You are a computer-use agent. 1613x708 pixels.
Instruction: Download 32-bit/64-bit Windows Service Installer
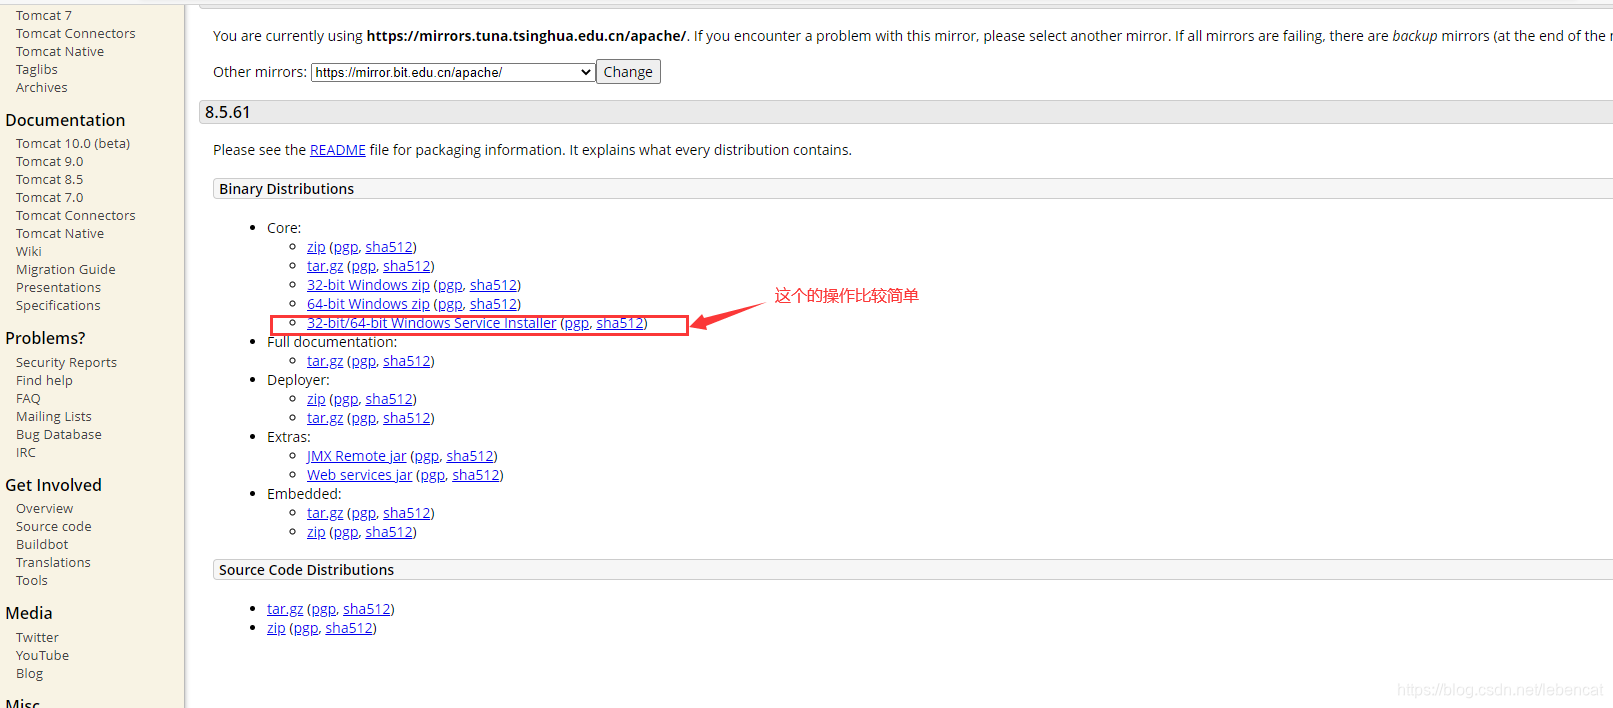[432, 323]
